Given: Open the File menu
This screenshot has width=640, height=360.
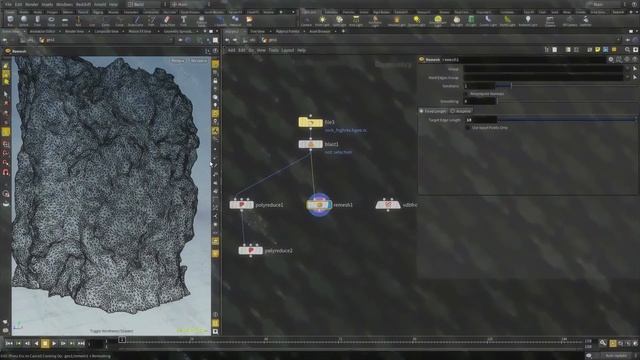Looking at the screenshot, I should click(8, 4).
